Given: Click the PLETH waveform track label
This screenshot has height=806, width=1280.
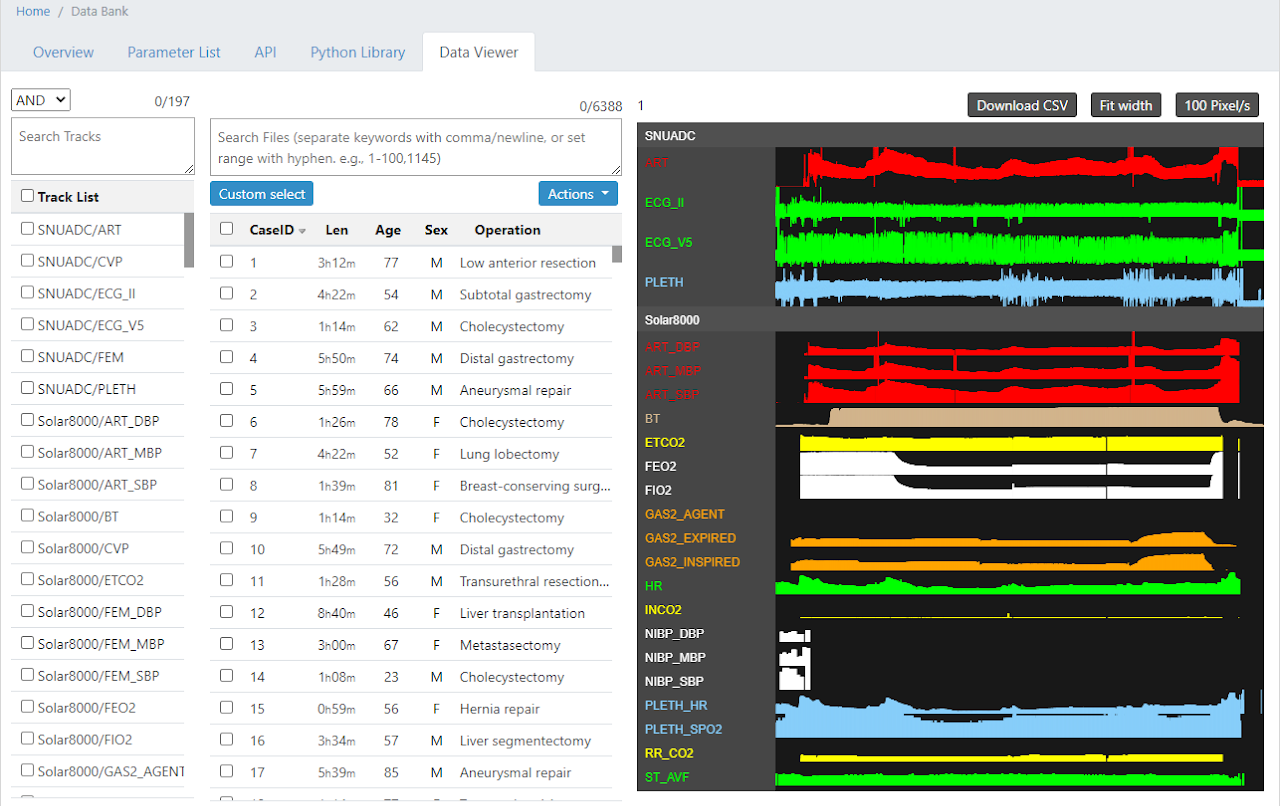Looking at the screenshot, I should click(x=664, y=282).
